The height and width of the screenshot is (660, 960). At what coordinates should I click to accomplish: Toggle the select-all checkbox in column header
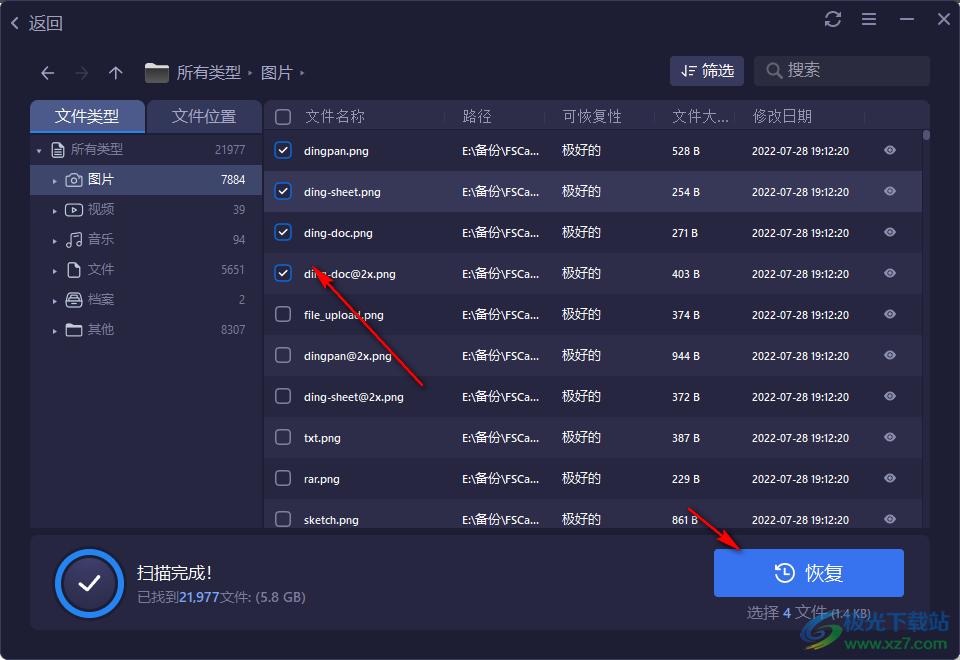(x=282, y=115)
